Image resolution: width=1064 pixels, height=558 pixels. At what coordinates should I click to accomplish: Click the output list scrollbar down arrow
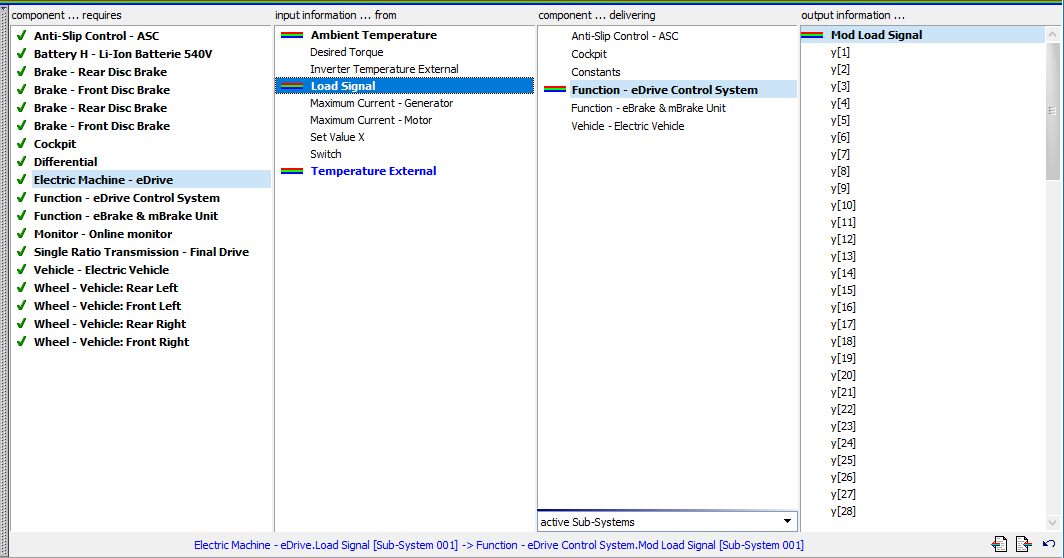[1053, 522]
